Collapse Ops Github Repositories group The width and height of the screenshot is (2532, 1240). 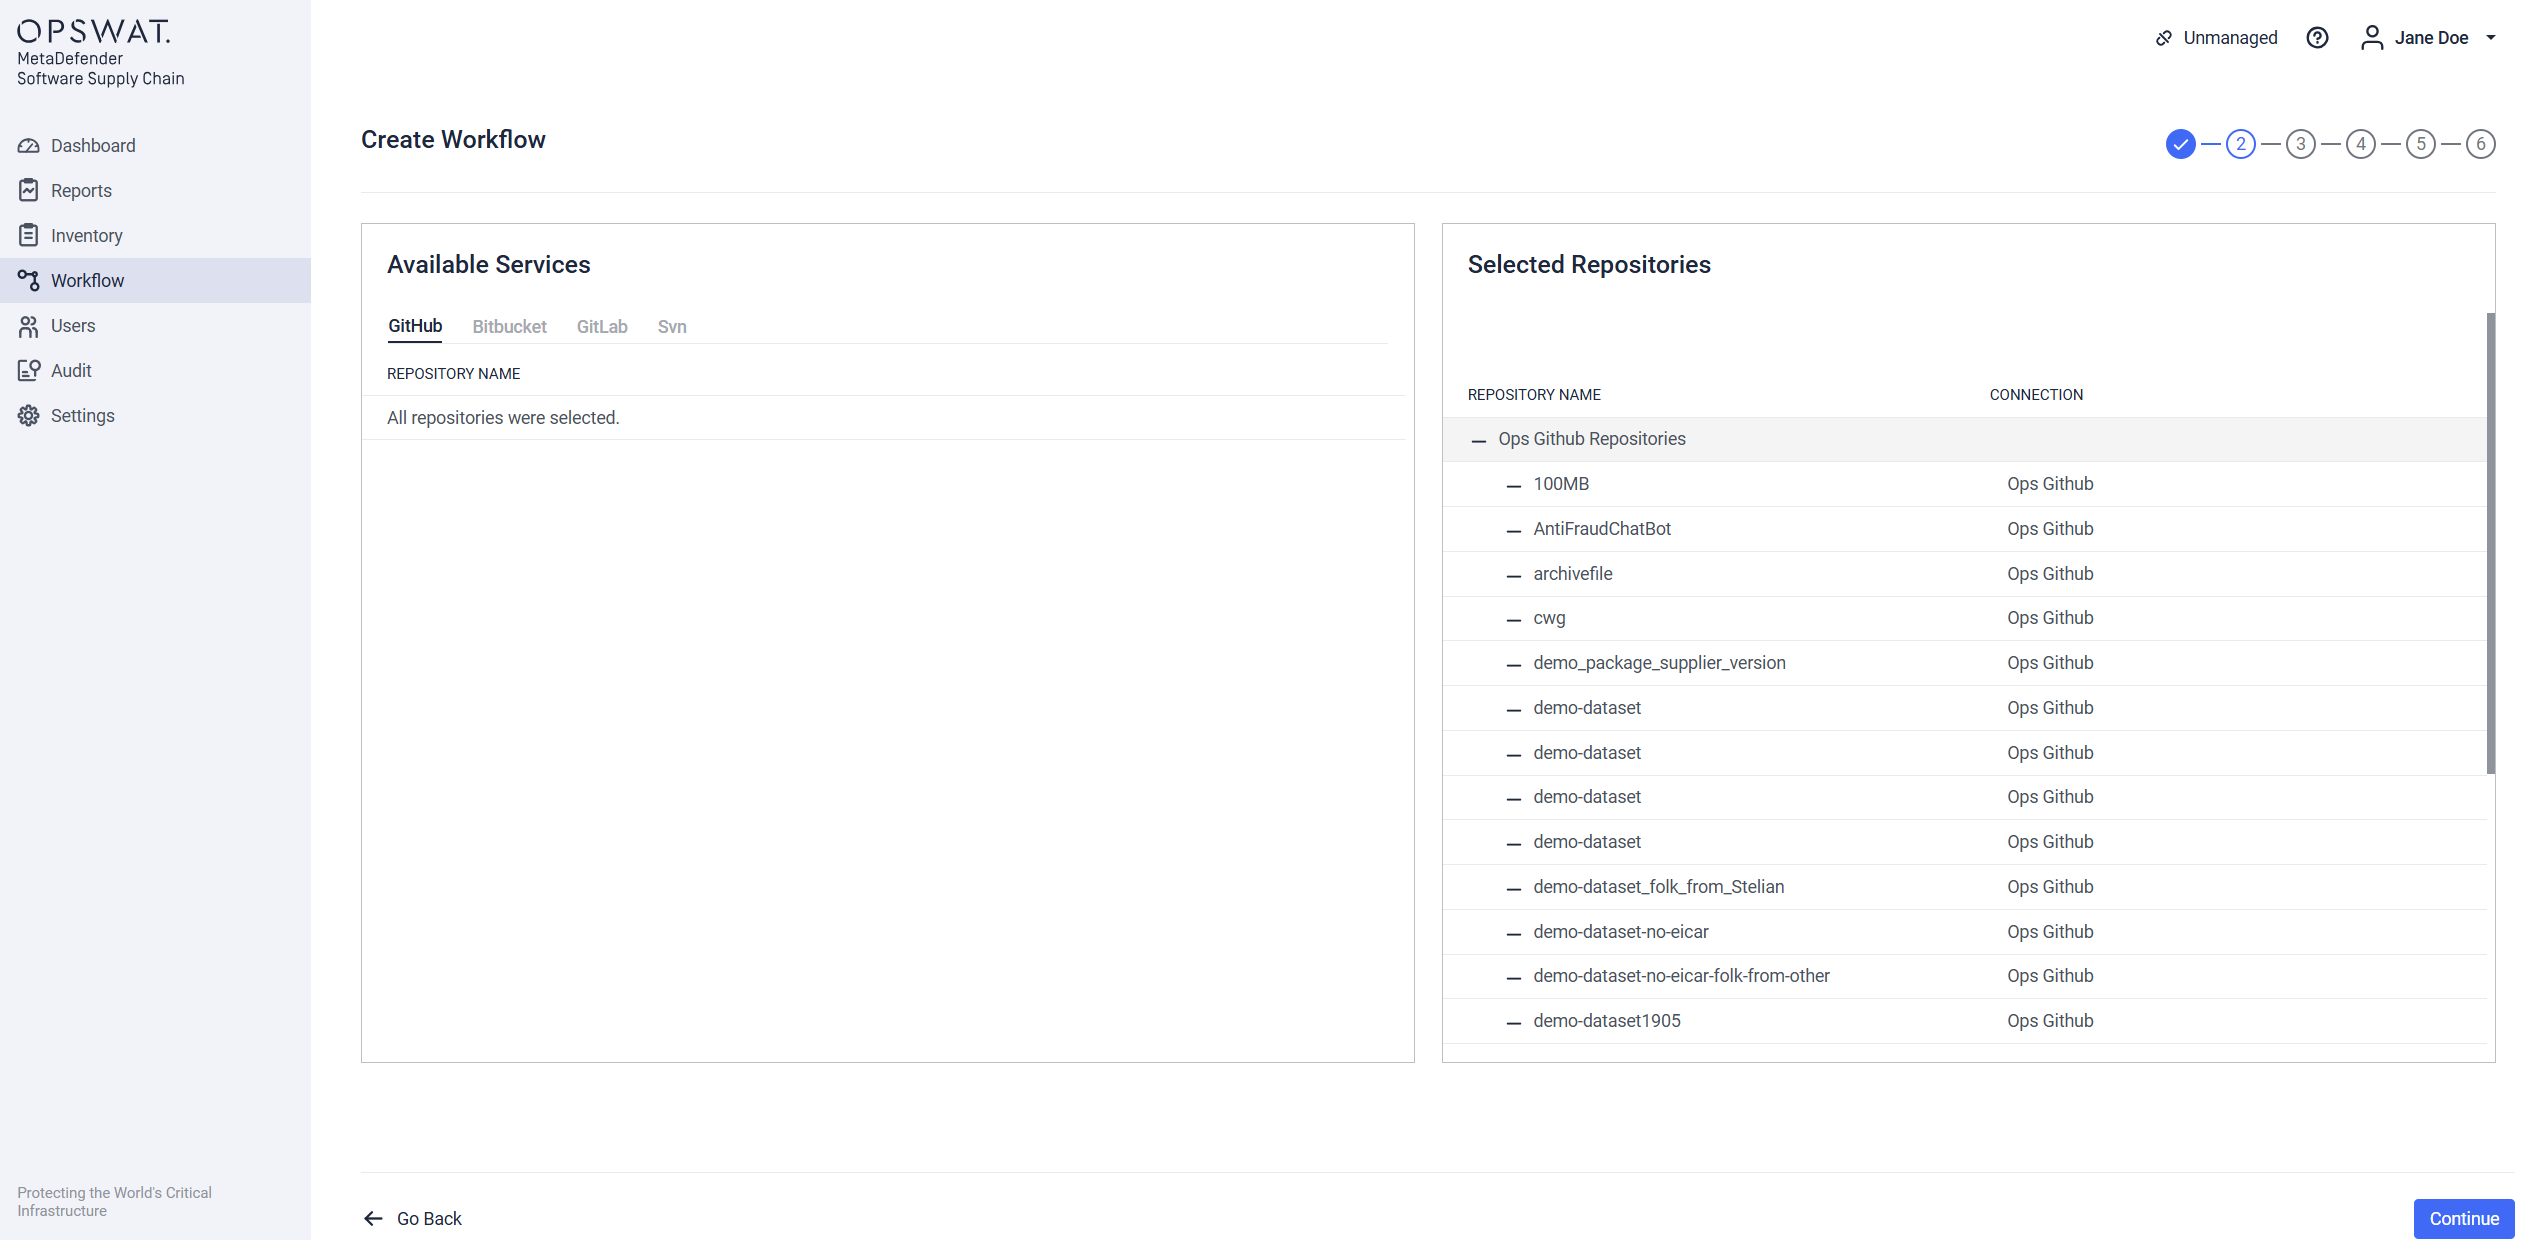point(1479,440)
